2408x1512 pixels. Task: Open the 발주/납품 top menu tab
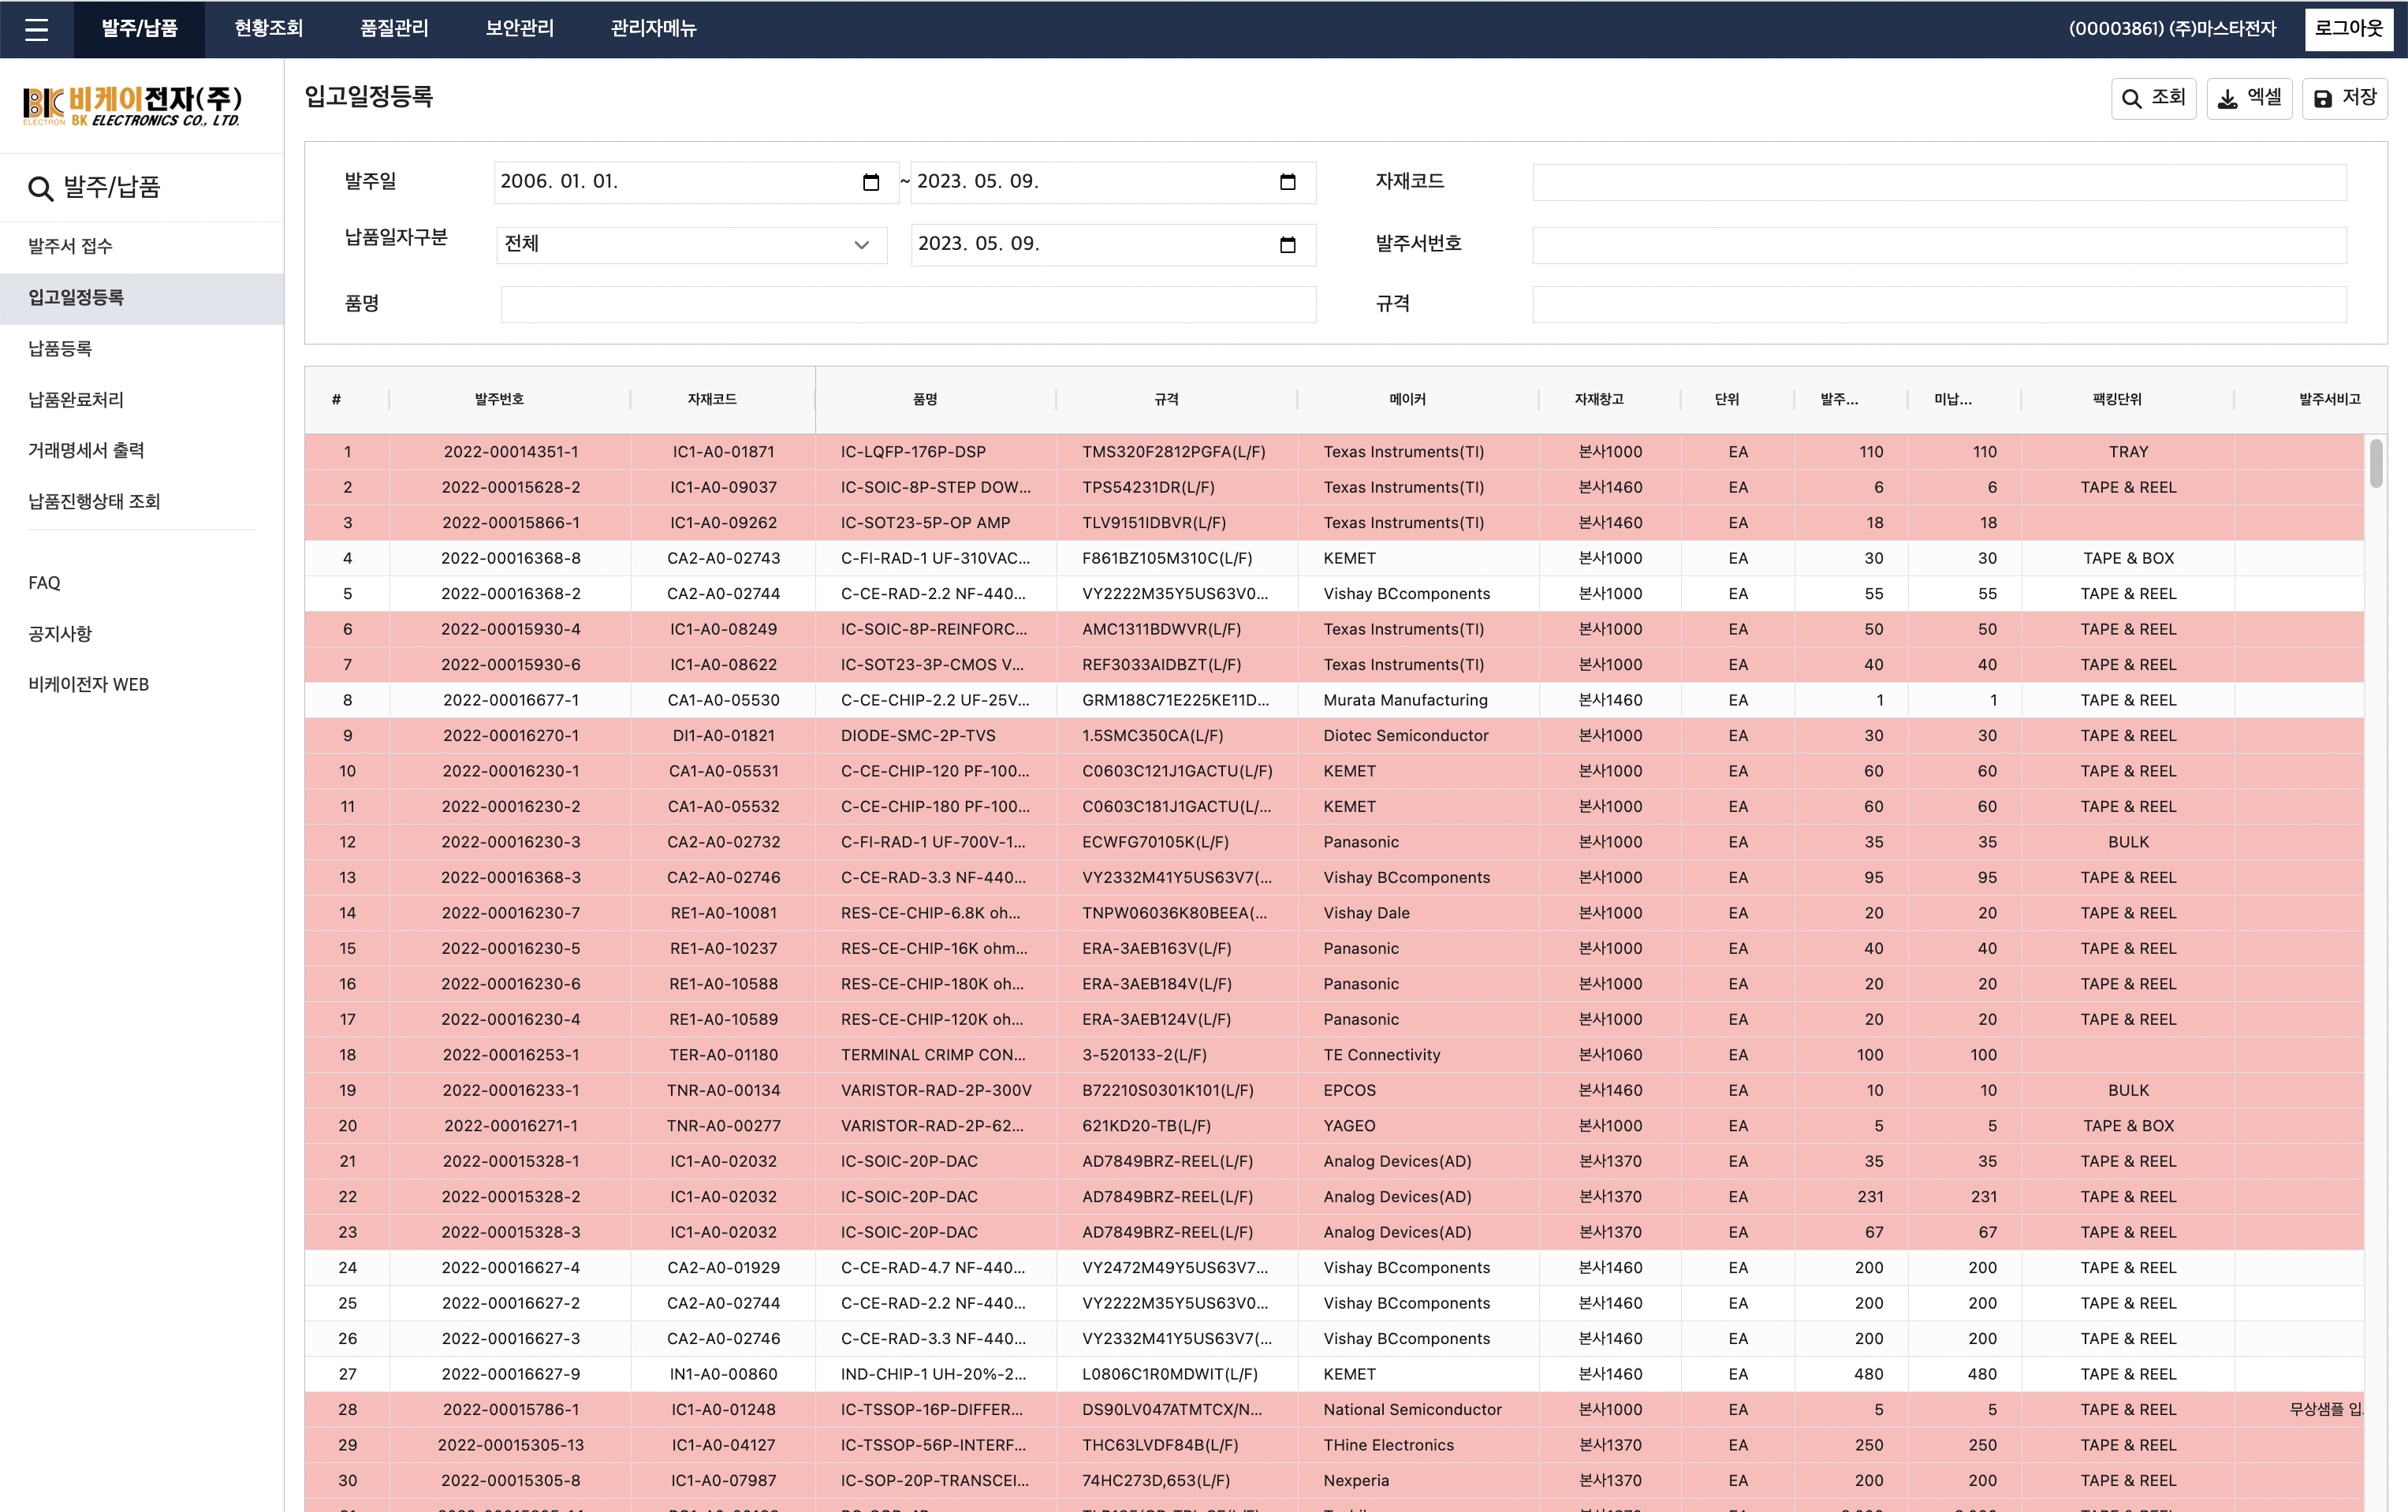tap(139, 29)
